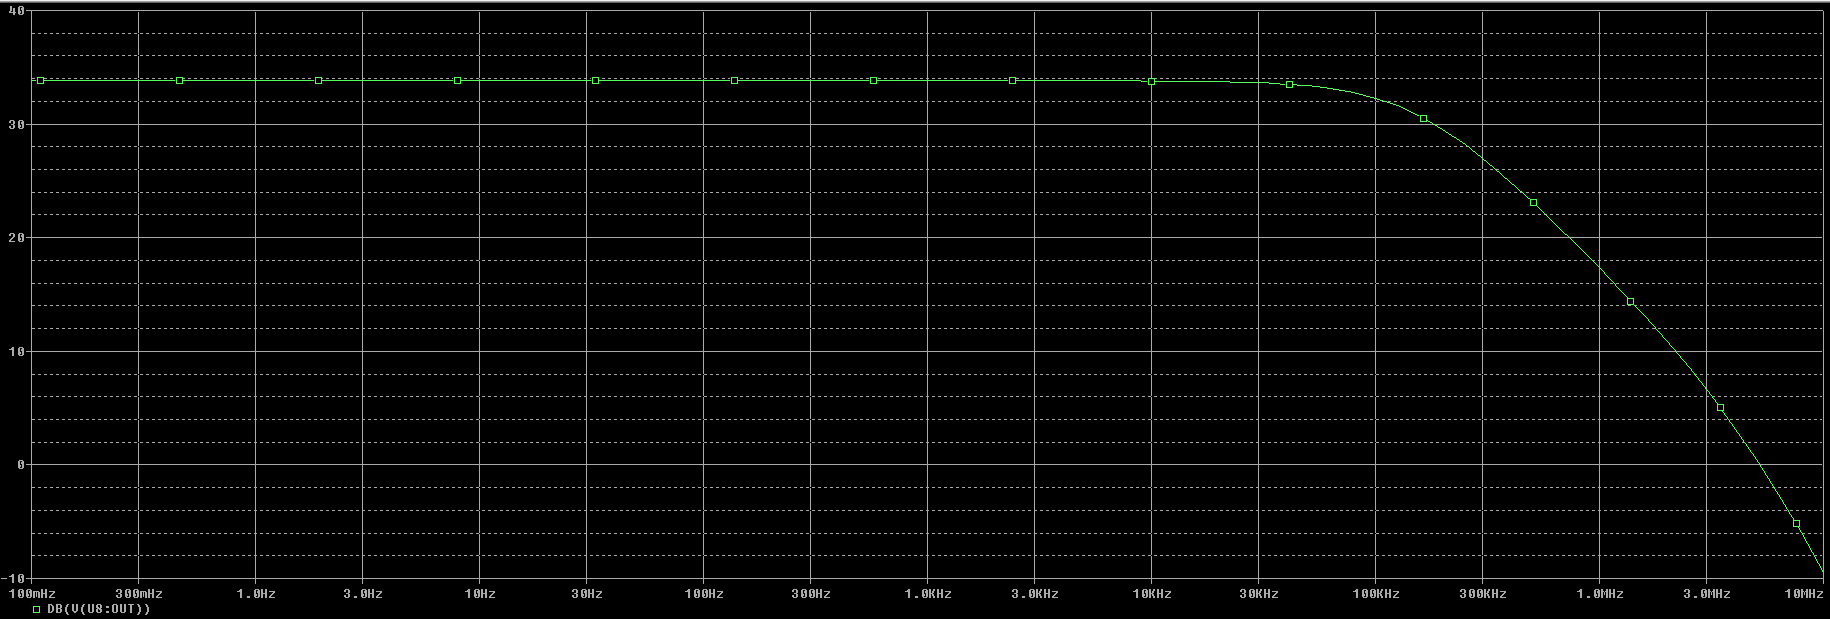Select the trace marker at roughly 23 dB
Screen dimensions: 1830x619
[1534, 203]
